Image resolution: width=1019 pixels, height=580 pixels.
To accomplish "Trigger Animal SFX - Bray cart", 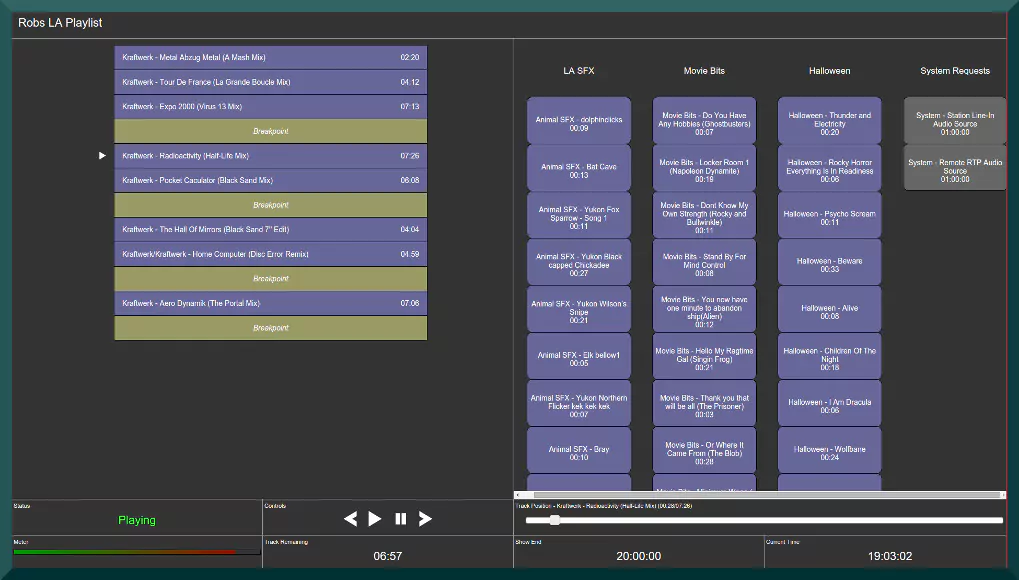I will [x=578, y=450].
